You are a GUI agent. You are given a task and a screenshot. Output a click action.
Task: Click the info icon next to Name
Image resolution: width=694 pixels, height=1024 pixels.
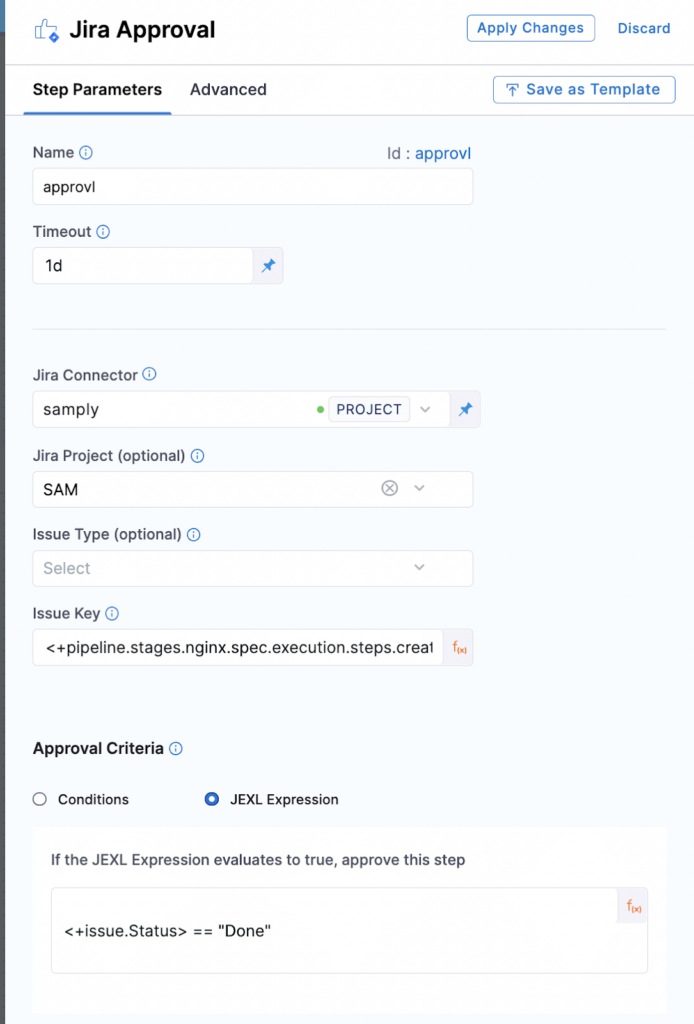click(86, 153)
